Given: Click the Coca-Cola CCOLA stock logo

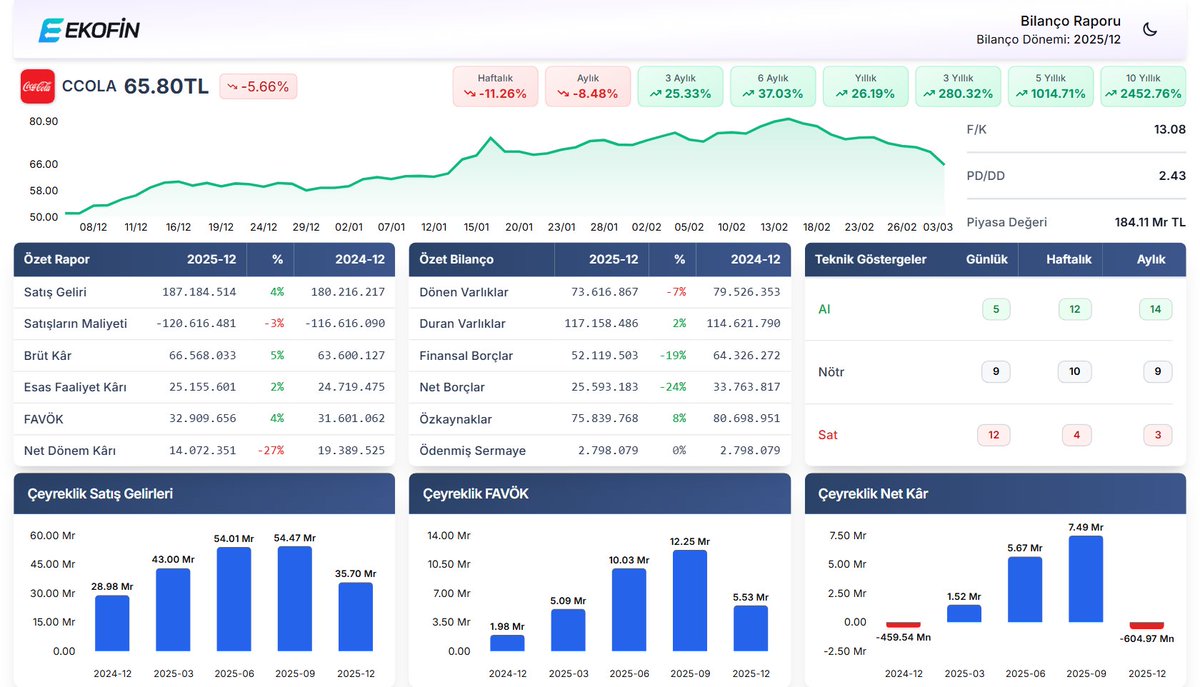Looking at the screenshot, I should point(38,86).
